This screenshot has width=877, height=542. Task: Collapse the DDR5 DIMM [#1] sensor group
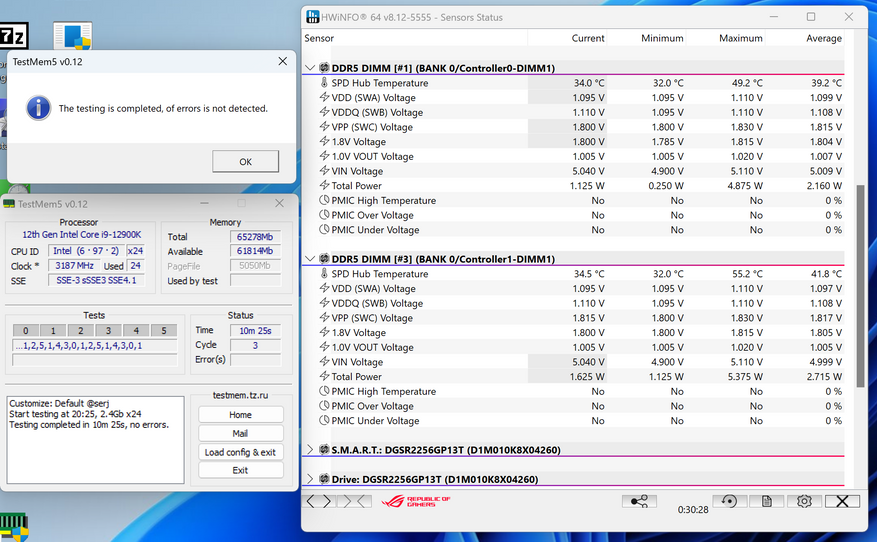click(x=310, y=68)
